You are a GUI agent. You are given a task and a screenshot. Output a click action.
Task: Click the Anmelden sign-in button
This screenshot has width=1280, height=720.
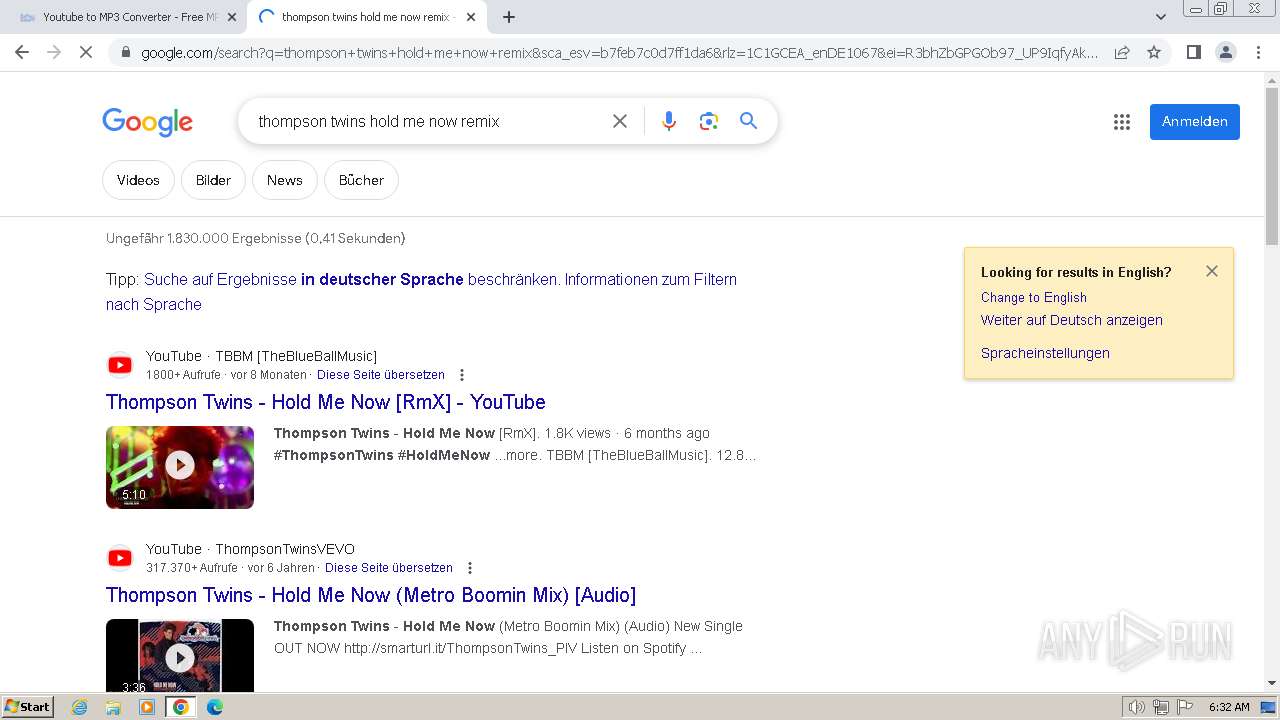[x=1194, y=122]
